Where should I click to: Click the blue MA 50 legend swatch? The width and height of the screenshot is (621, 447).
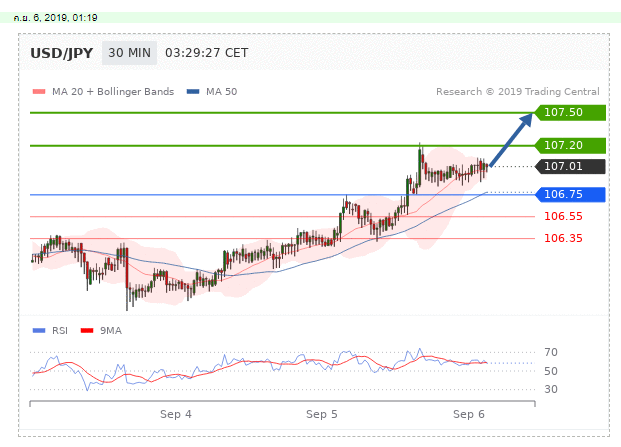coord(193,92)
